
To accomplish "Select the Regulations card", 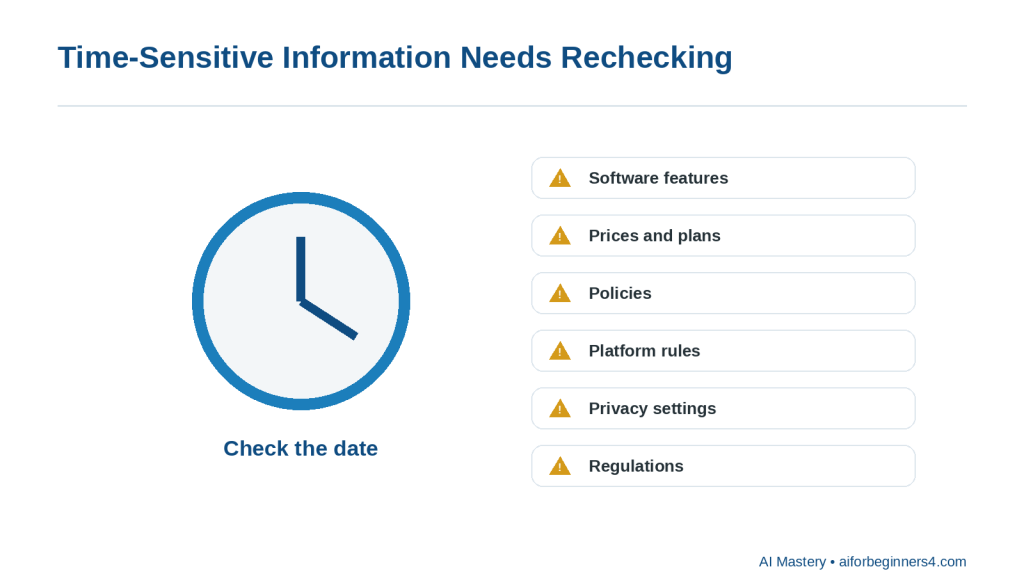I will (x=723, y=466).
